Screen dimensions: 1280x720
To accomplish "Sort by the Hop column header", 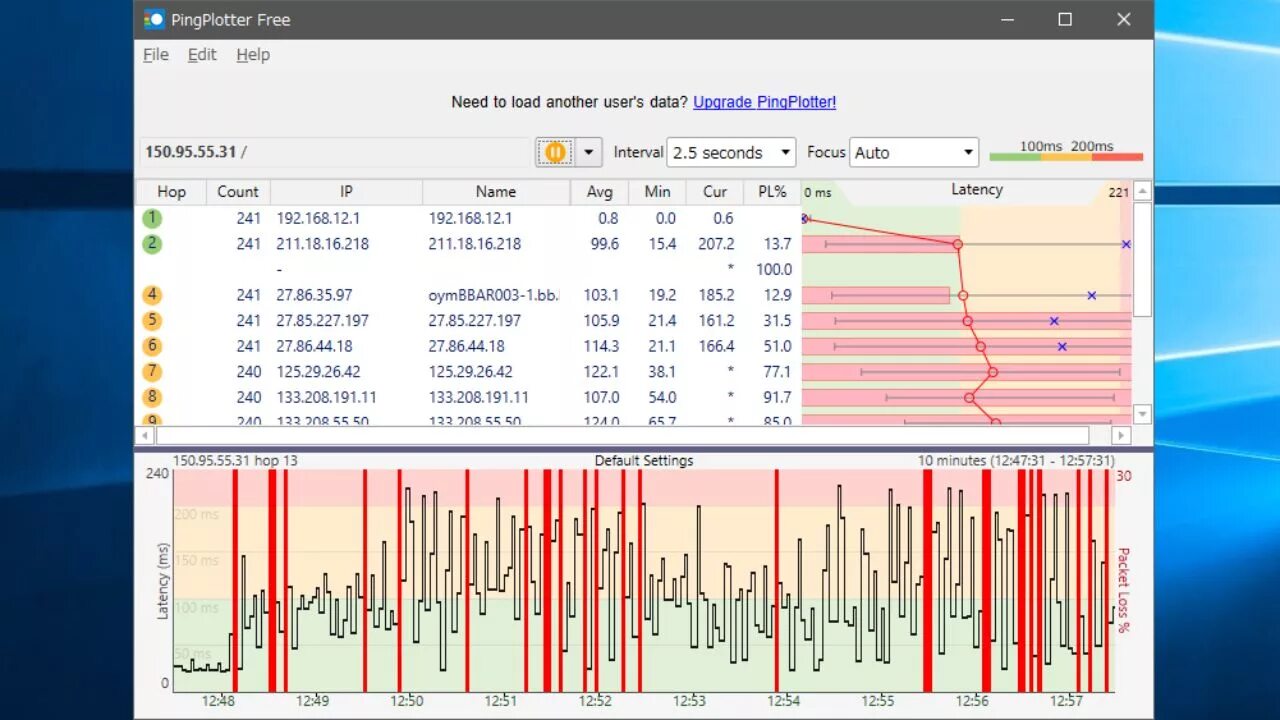I will point(171,192).
